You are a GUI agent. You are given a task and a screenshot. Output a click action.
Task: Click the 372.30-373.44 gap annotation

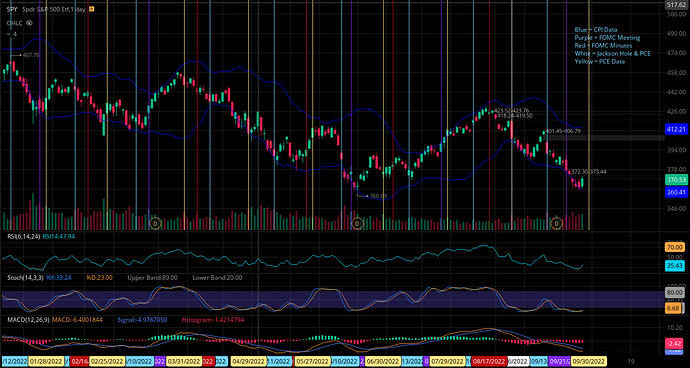[x=589, y=172]
